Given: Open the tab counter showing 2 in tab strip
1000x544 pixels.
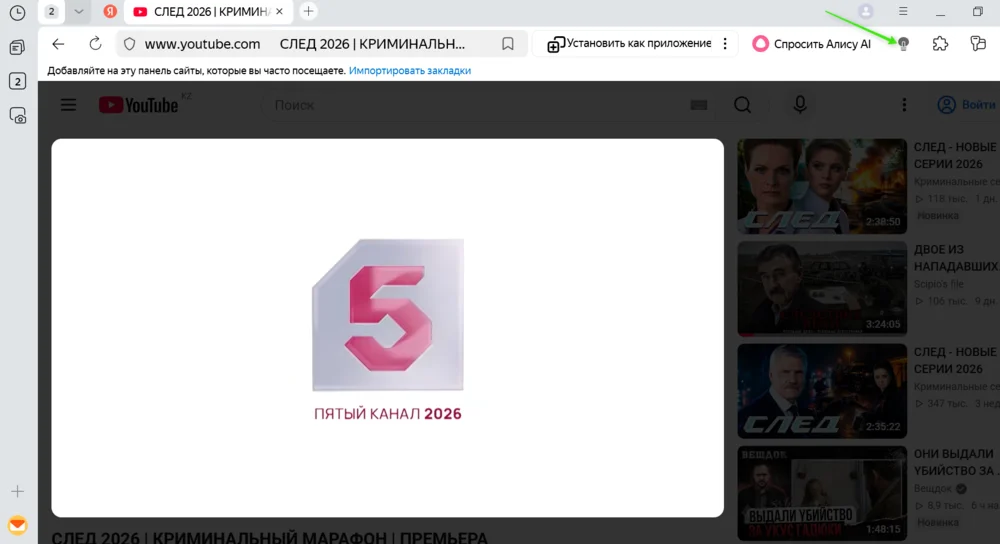Looking at the screenshot, I should pos(52,11).
